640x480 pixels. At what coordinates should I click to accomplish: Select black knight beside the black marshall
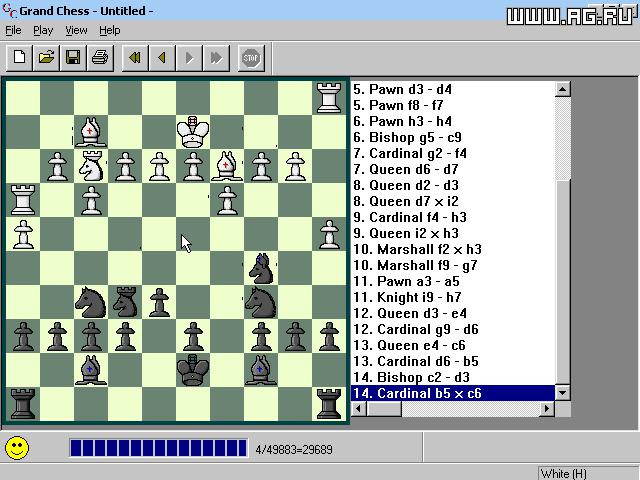pos(91,302)
